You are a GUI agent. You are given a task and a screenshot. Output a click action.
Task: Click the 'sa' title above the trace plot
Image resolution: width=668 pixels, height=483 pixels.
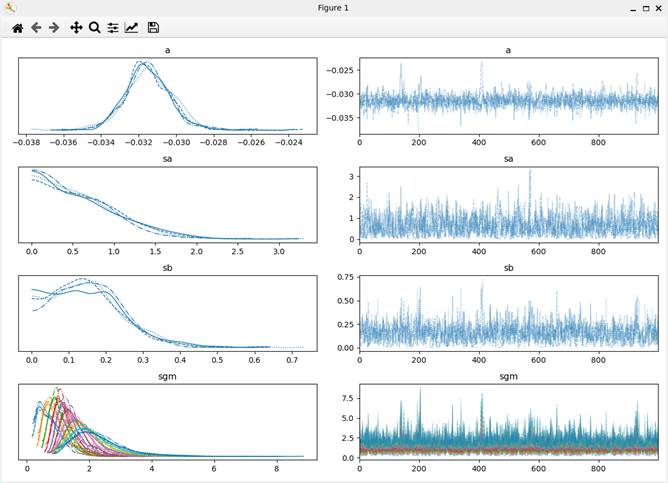(509, 157)
